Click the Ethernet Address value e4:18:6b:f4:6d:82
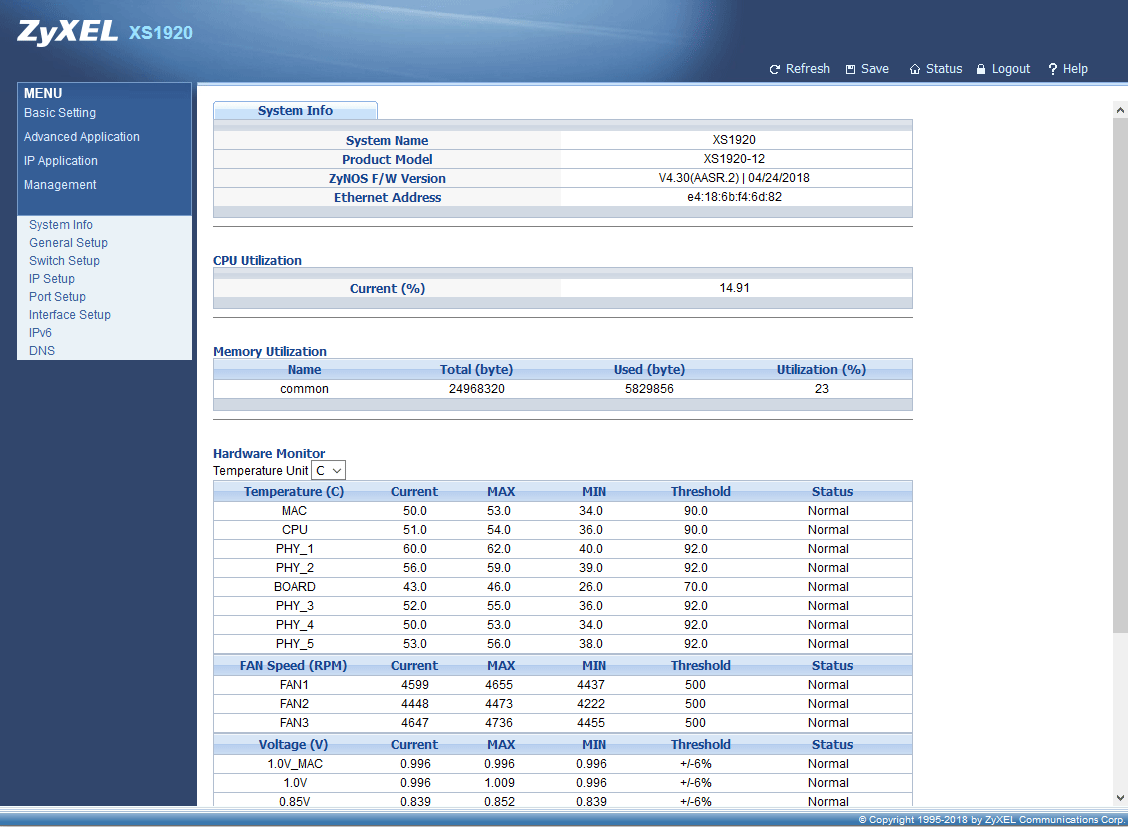This screenshot has width=1128, height=827. (x=734, y=197)
